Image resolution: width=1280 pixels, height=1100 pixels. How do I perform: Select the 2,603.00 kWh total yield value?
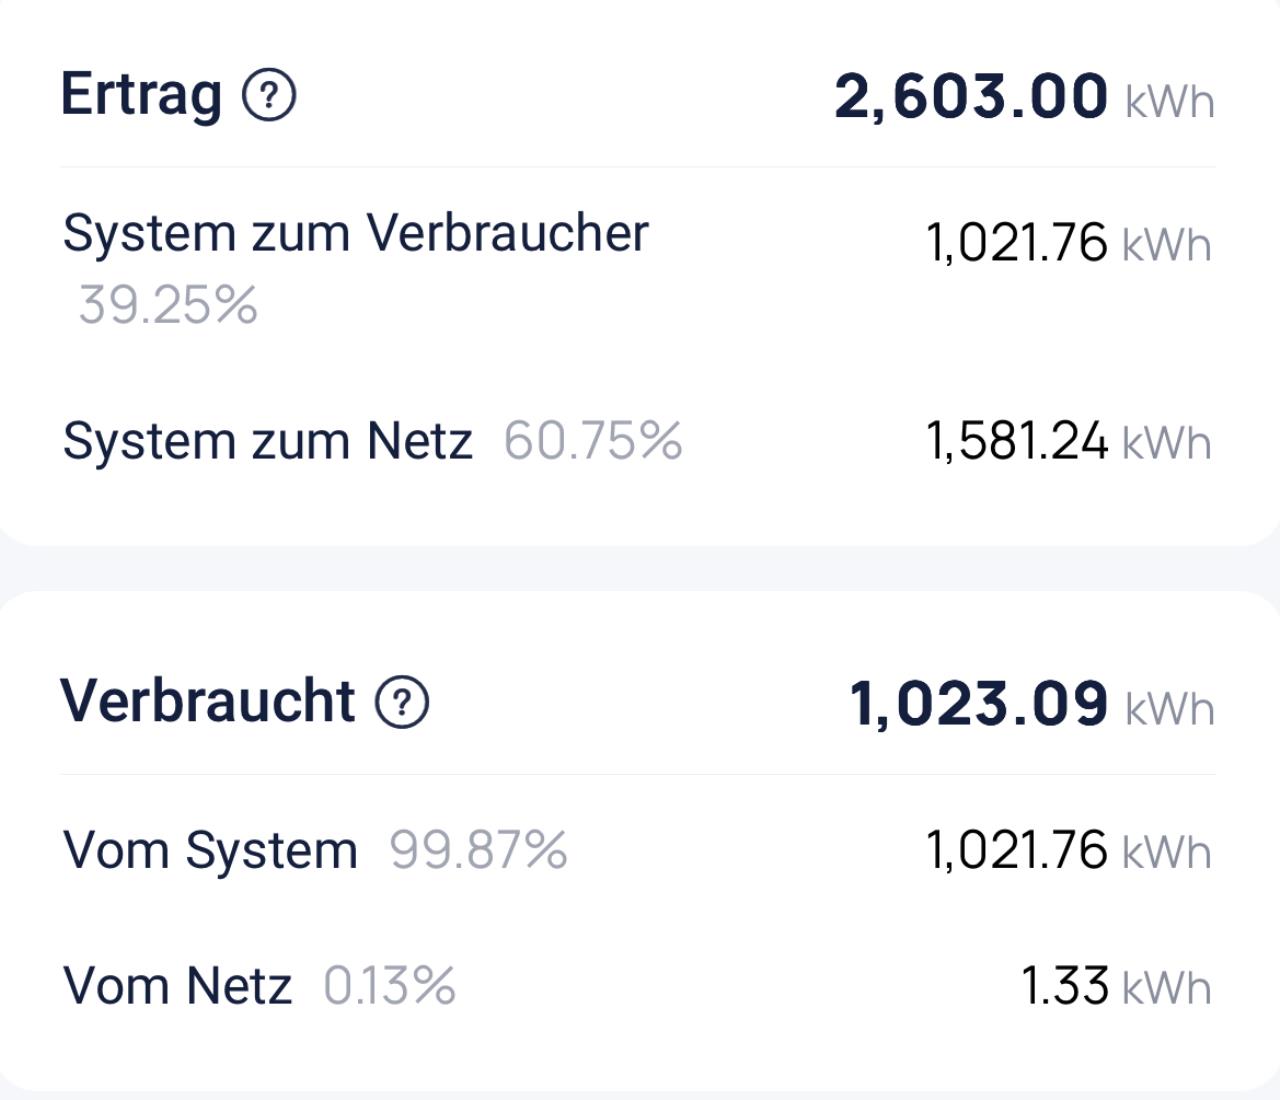pyautogui.click(x=971, y=97)
